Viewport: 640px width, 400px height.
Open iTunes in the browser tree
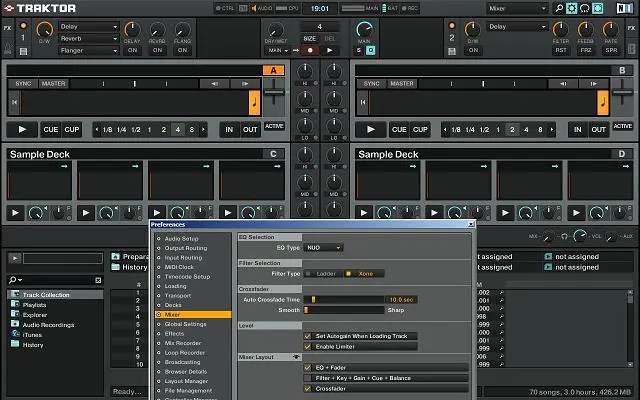pyautogui.click(x=34, y=334)
